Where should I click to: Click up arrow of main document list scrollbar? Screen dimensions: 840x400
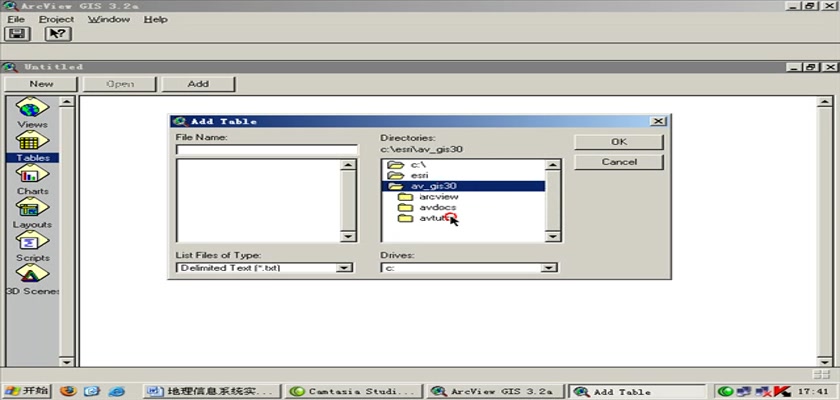coord(824,102)
